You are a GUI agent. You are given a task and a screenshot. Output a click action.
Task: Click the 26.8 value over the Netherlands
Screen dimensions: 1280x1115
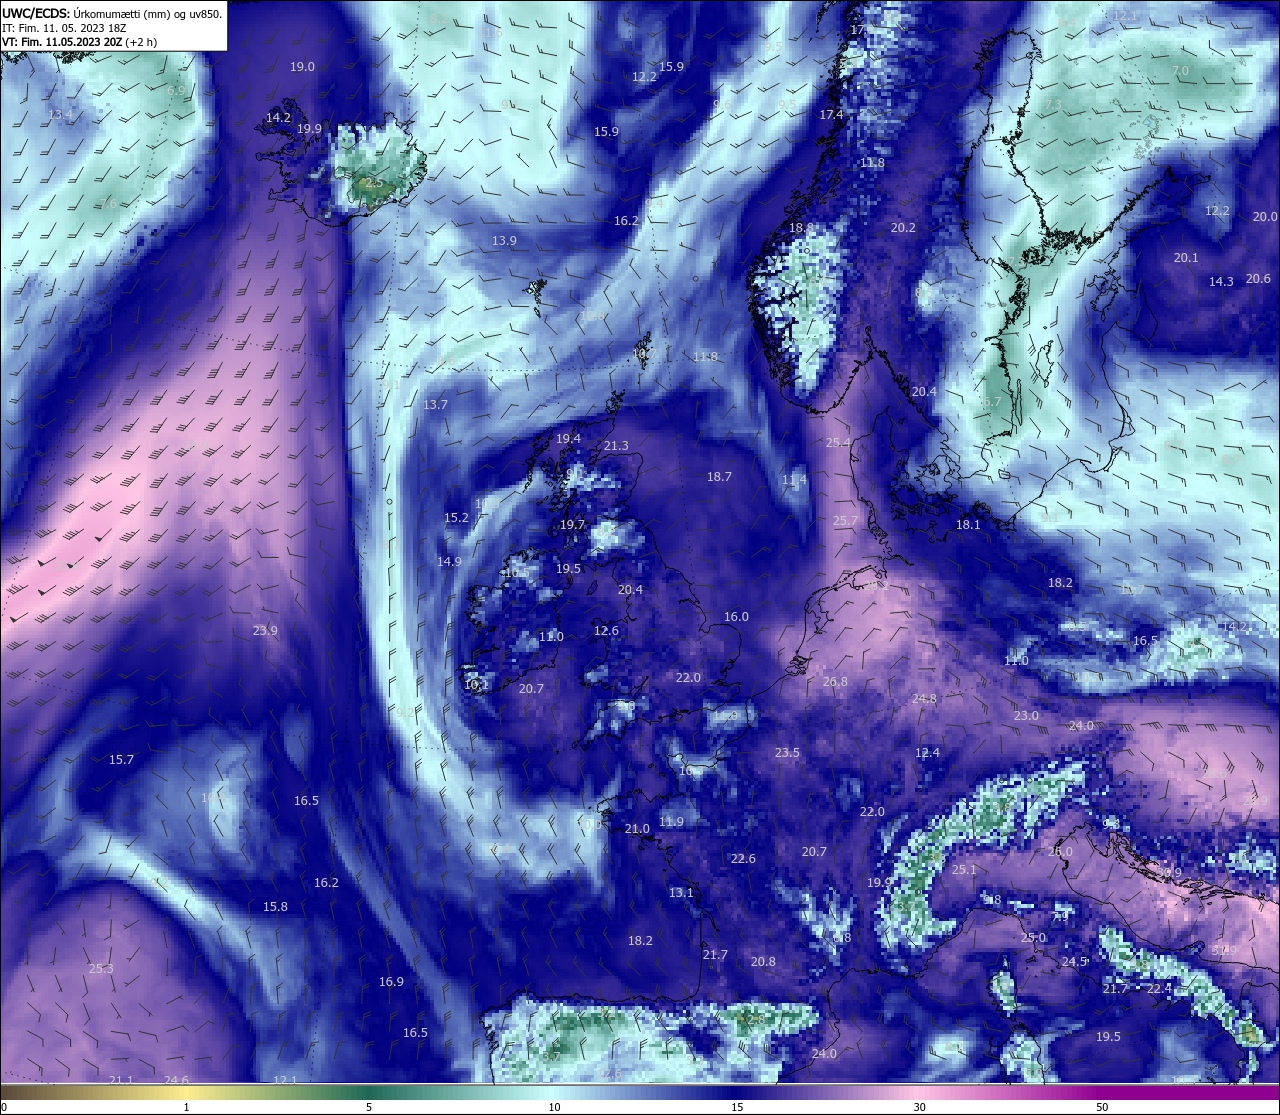[x=835, y=682]
